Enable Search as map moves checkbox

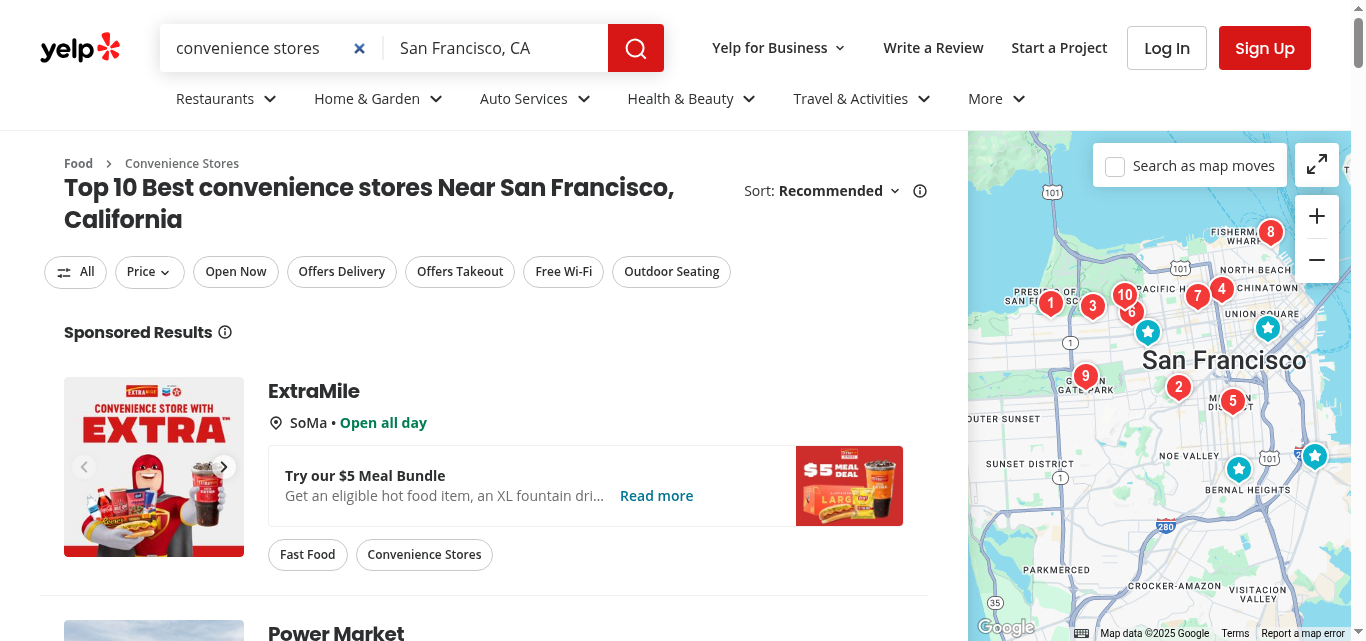click(1114, 166)
